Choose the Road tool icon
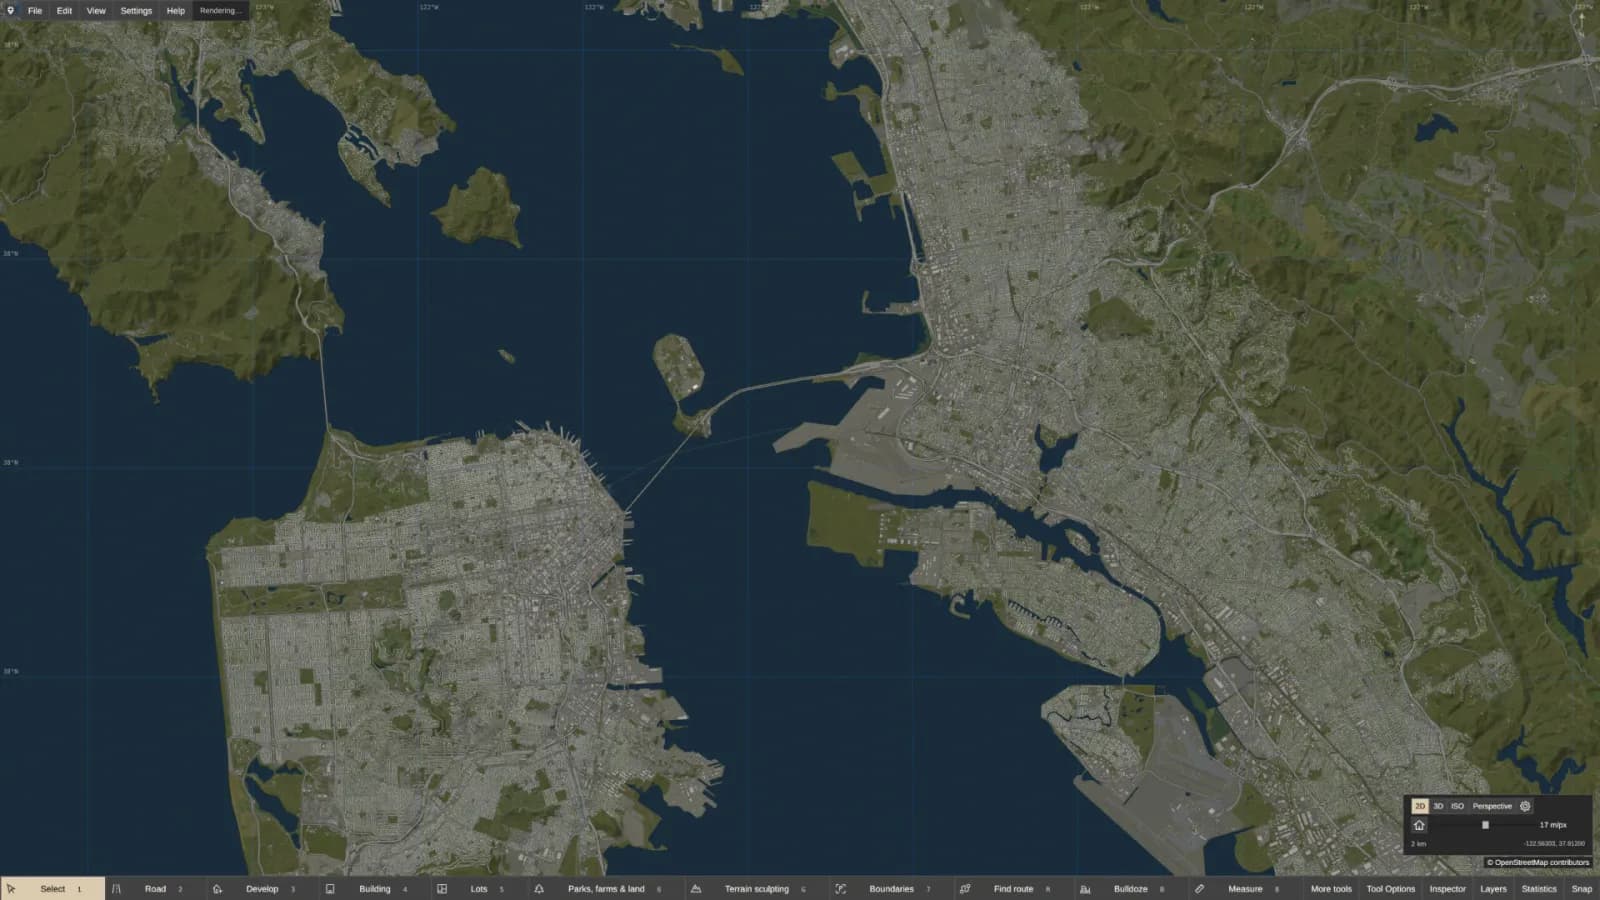The height and width of the screenshot is (900, 1600). pyautogui.click(x=116, y=888)
